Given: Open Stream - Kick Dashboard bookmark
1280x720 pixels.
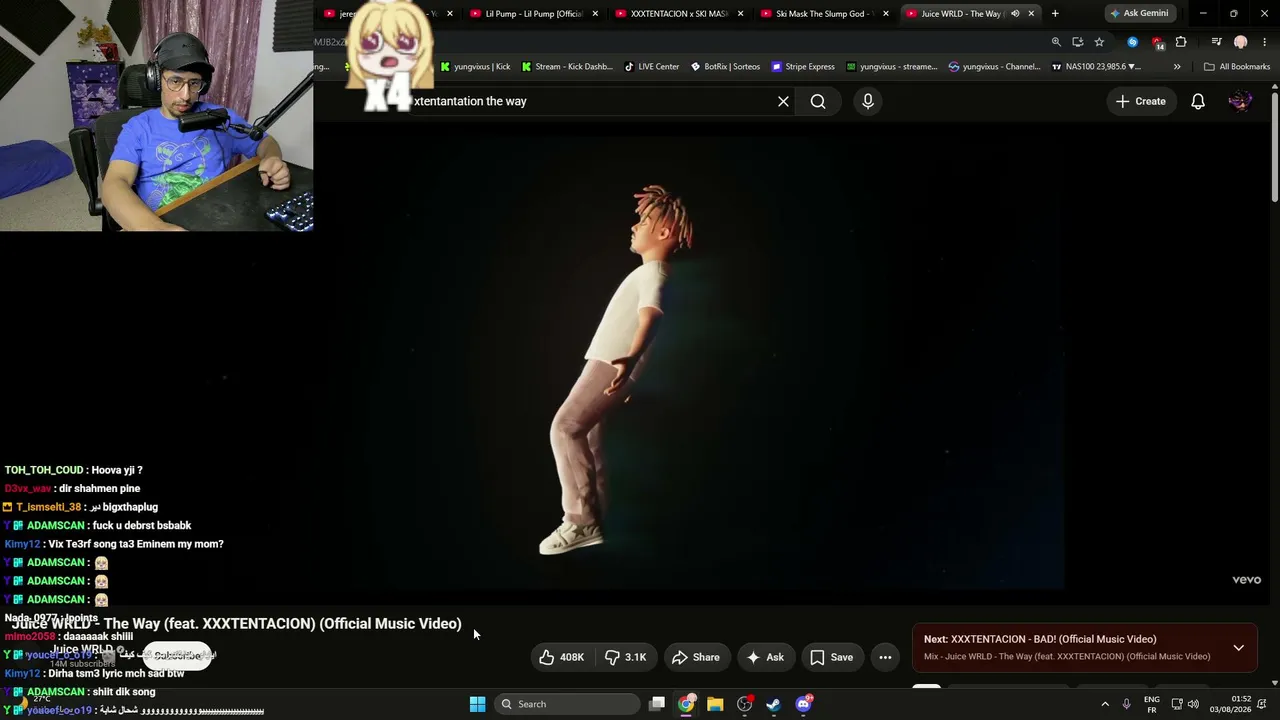Looking at the screenshot, I should (567, 67).
